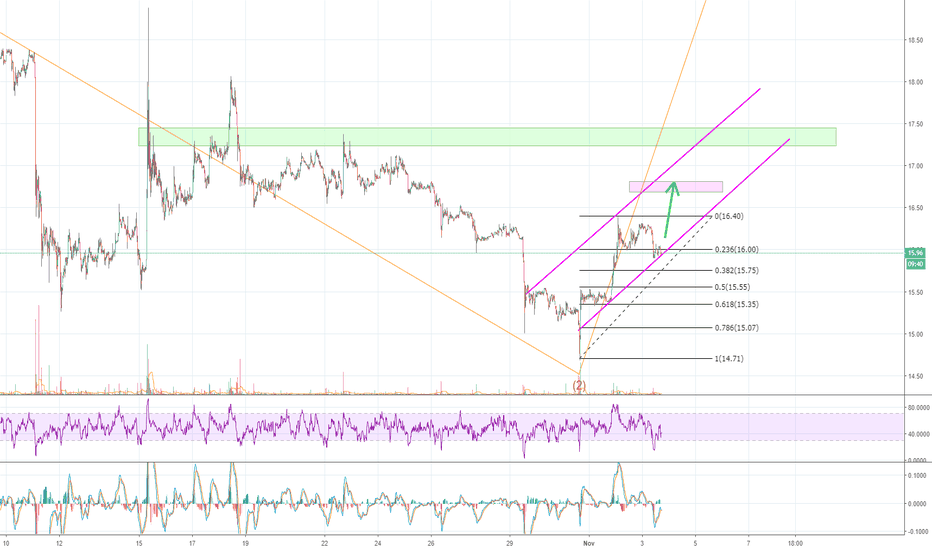Click the 0(16.40) Fibonacci level label
Image resolution: width=932 pixels, height=550 pixels.
pos(729,216)
